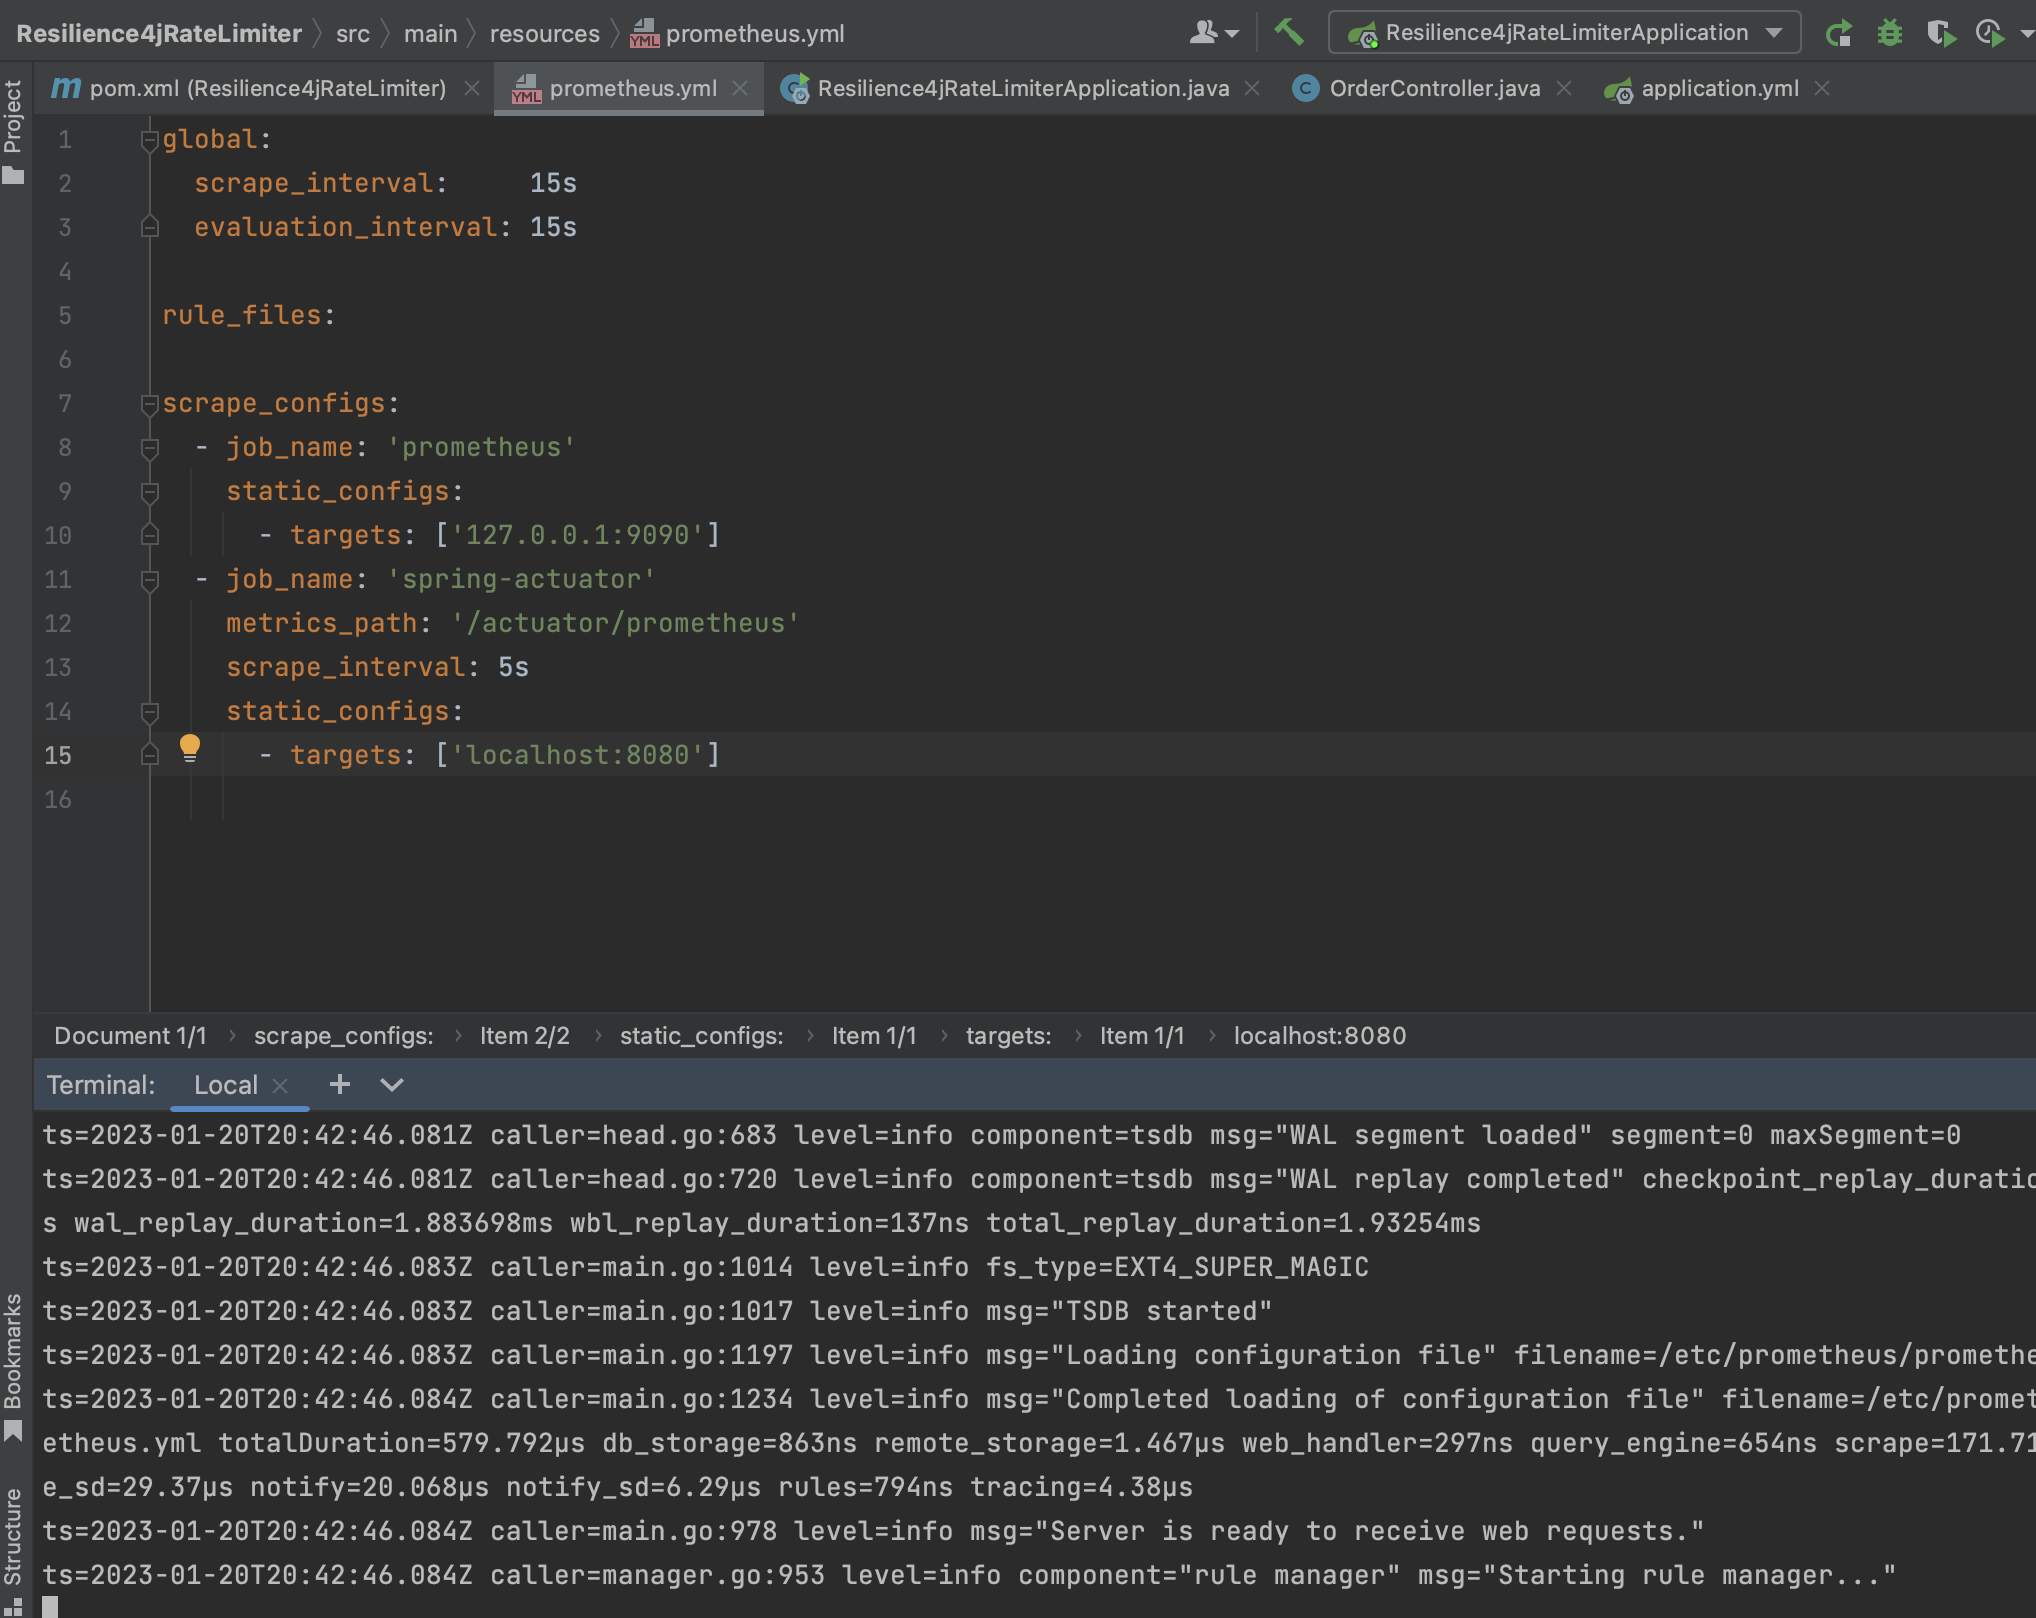Collapse the global section fold arrow
This screenshot has height=1618, width=2036.
pyautogui.click(x=148, y=139)
